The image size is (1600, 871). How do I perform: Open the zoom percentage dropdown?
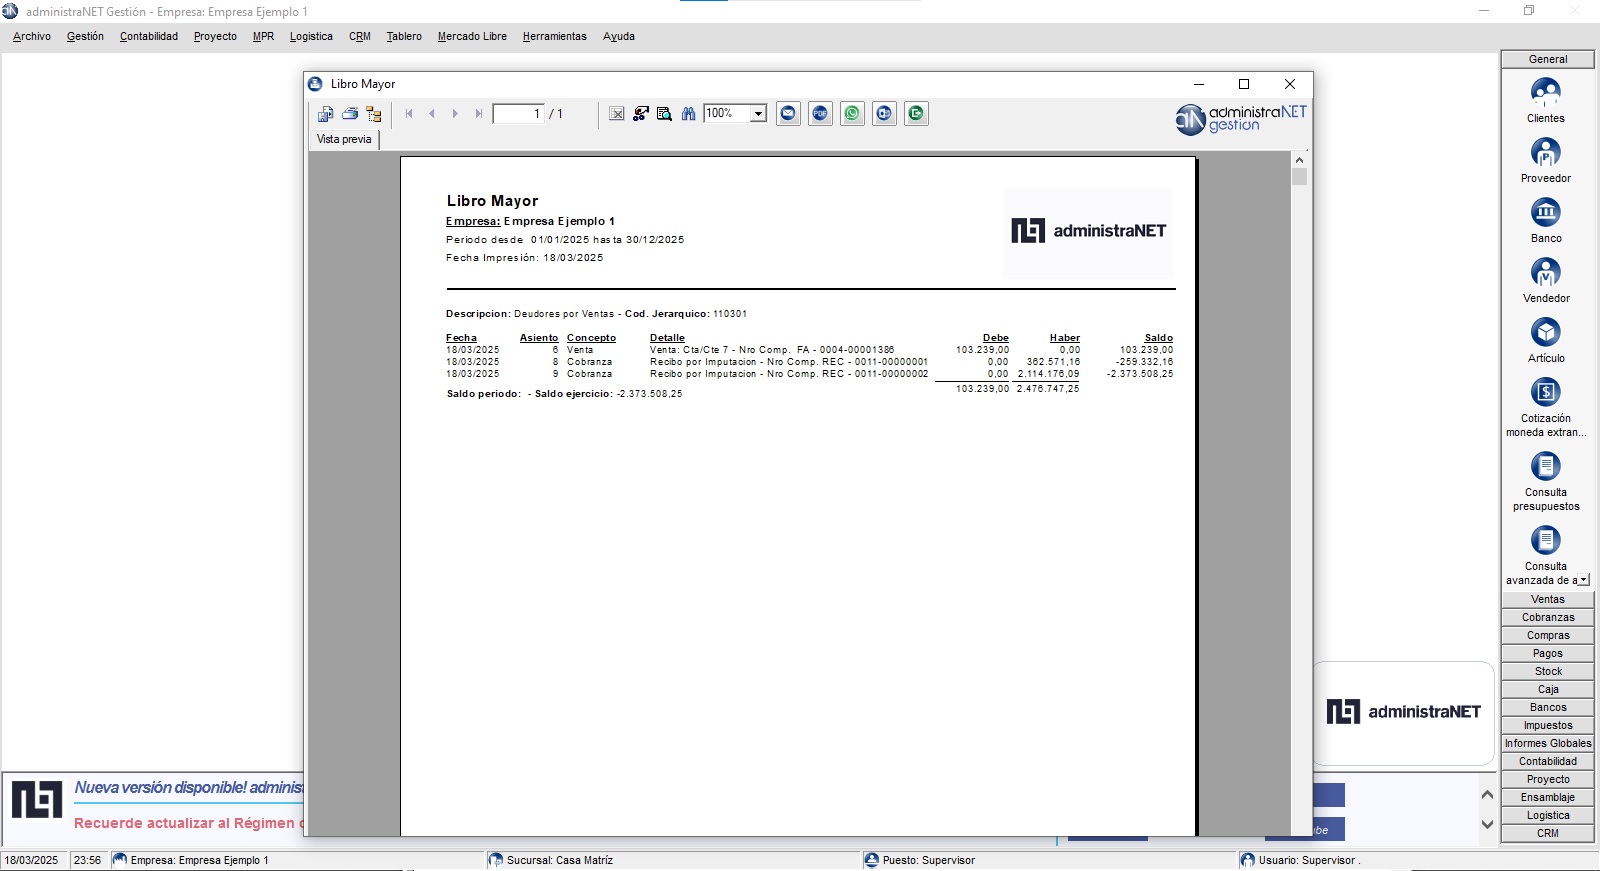click(759, 114)
